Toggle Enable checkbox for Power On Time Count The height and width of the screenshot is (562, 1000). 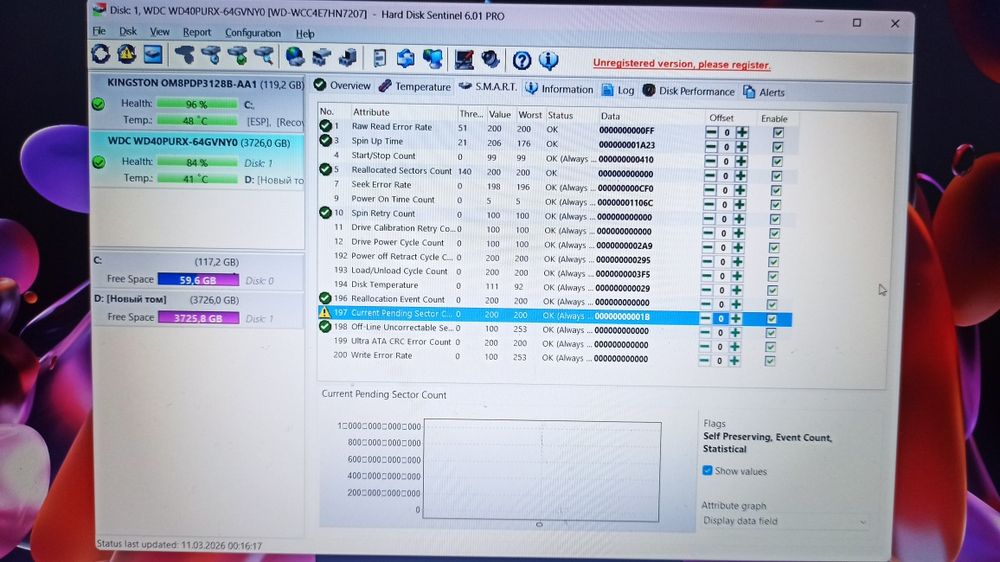point(776,205)
